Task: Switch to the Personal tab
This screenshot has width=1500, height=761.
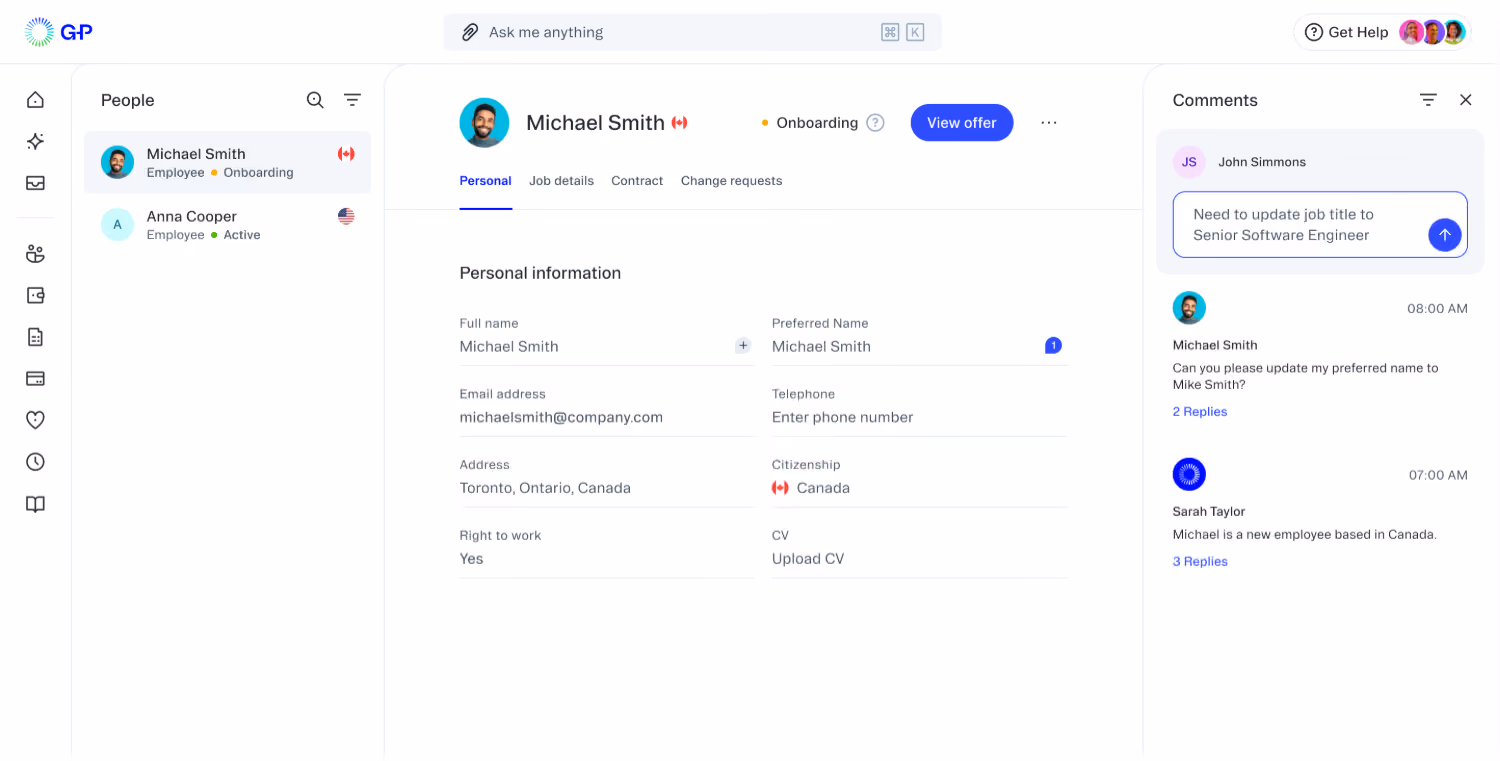Action: 485,181
